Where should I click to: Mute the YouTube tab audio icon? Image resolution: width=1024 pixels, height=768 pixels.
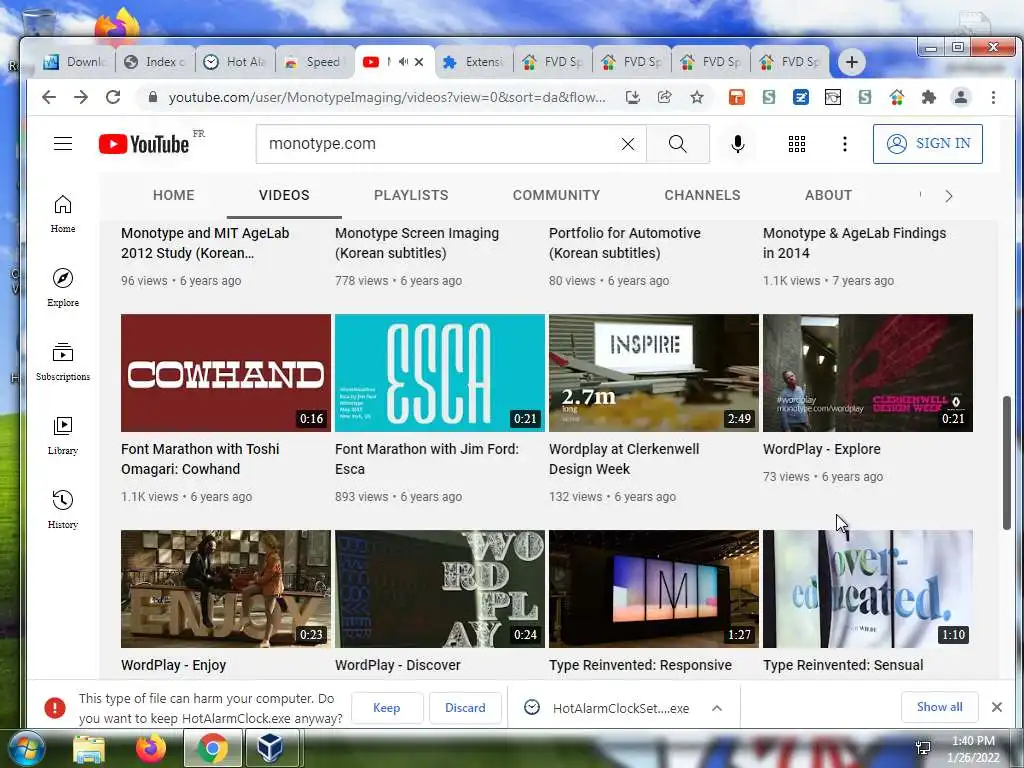[404, 62]
